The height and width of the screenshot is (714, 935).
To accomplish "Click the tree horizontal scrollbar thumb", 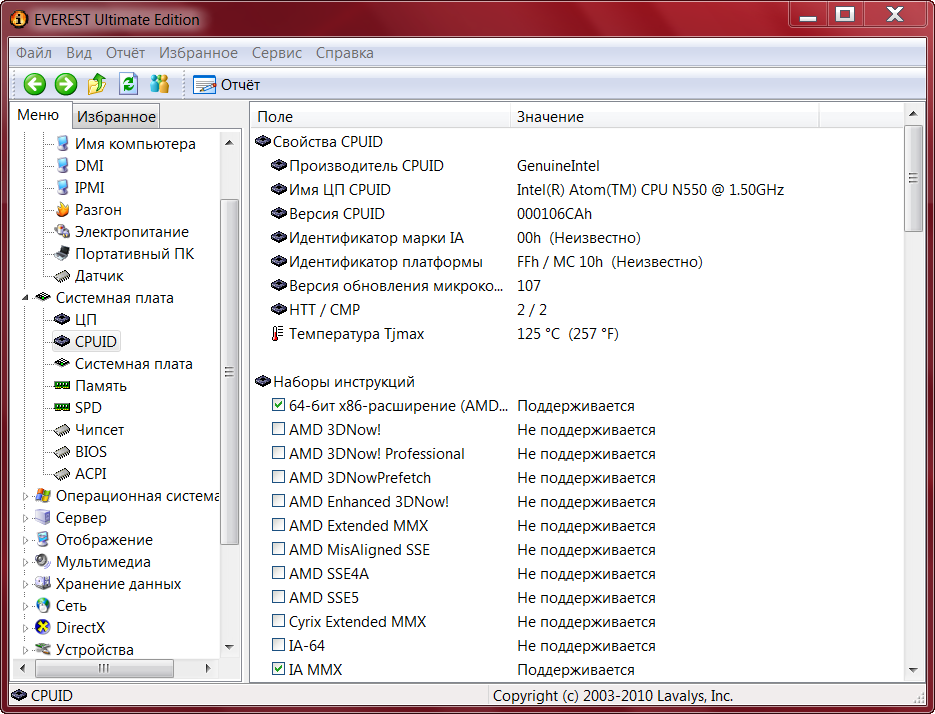I will (x=104, y=668).
